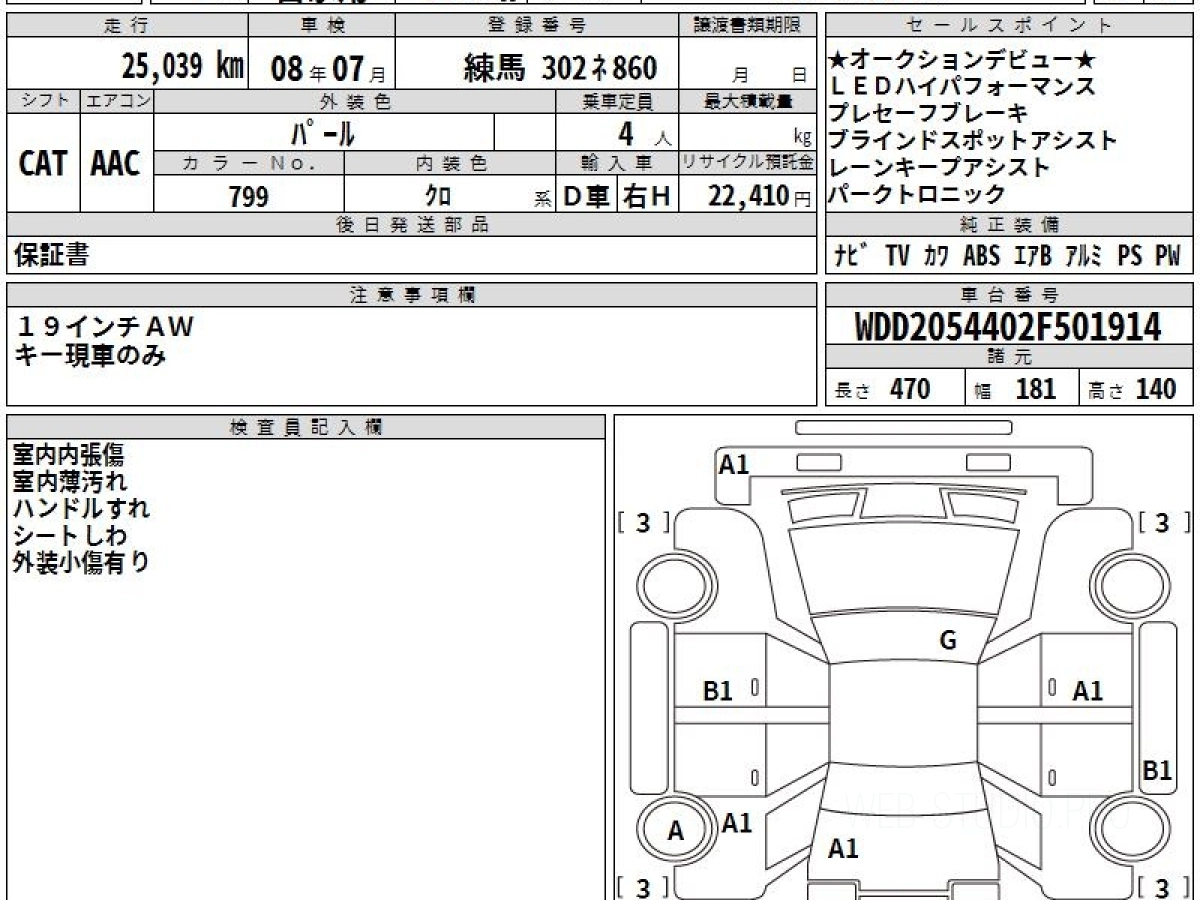Click the B1 mark on the door panel

(718, 690)
